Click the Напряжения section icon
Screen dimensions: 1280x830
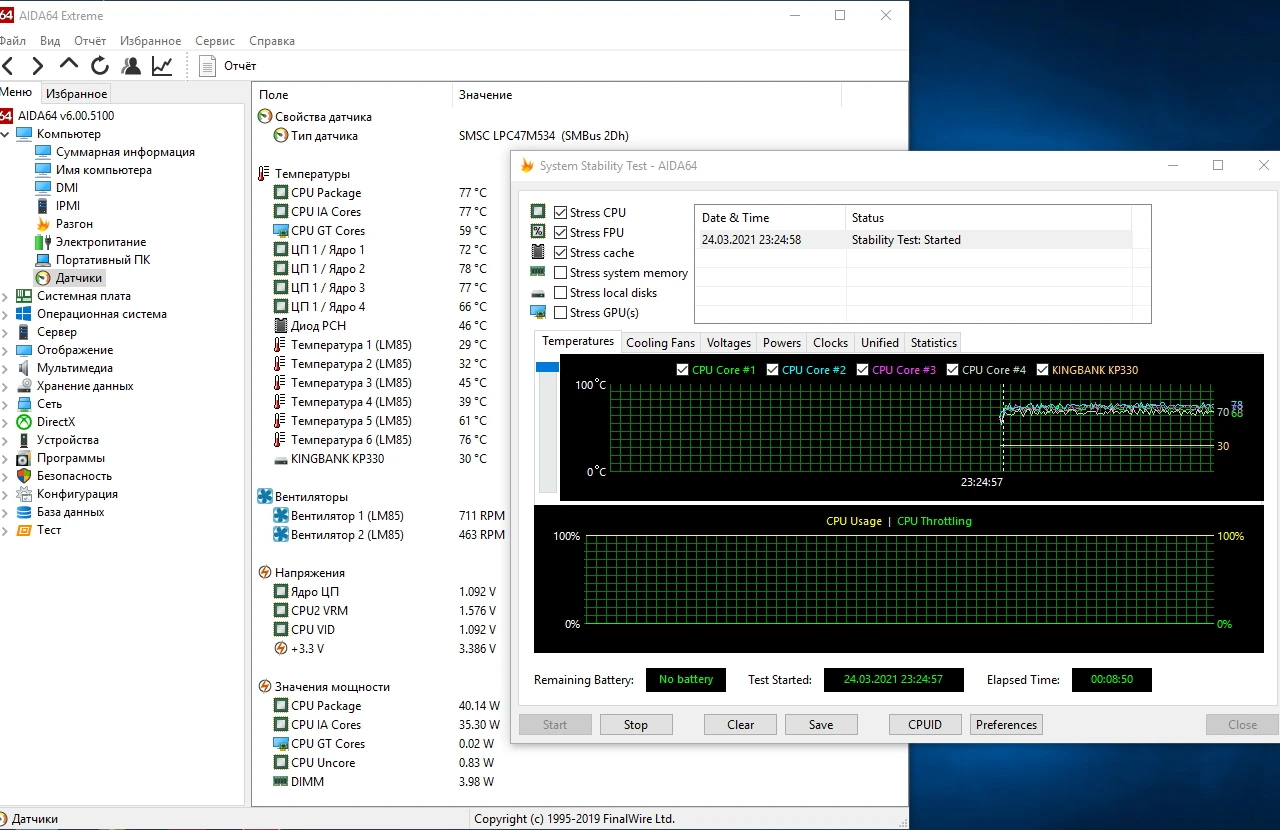click(x=265, y=573)
